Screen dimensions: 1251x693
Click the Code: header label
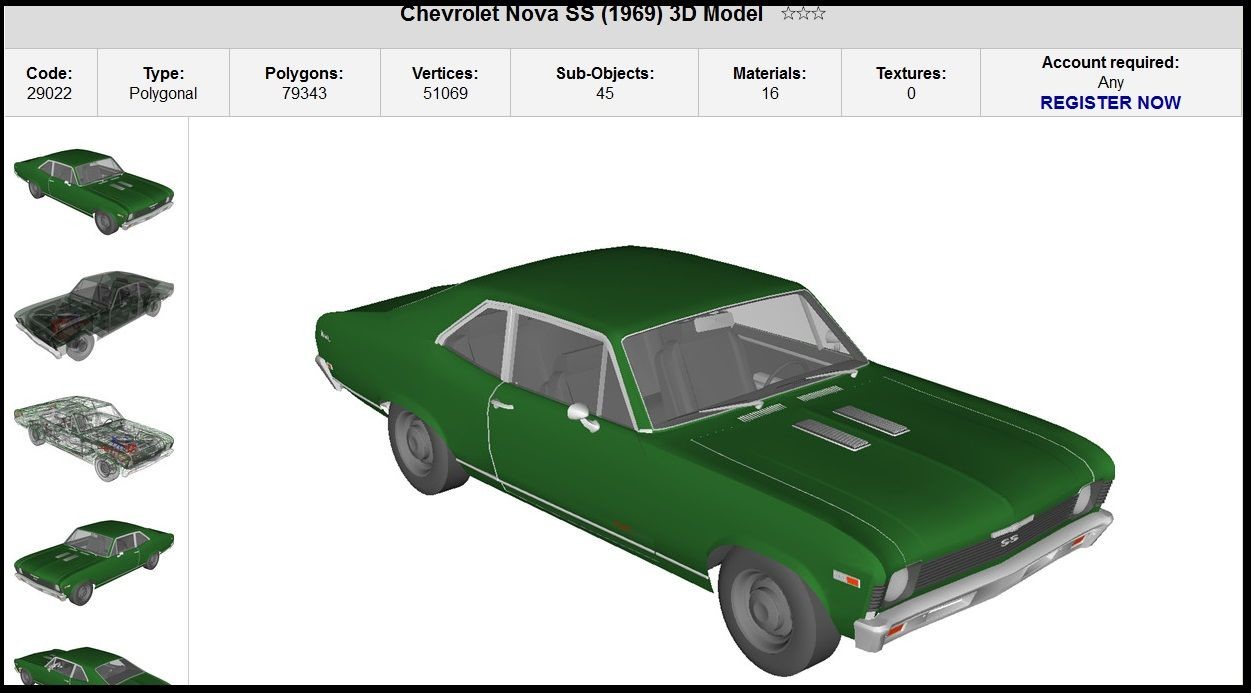pyautogui.click(x=49, y=73)
